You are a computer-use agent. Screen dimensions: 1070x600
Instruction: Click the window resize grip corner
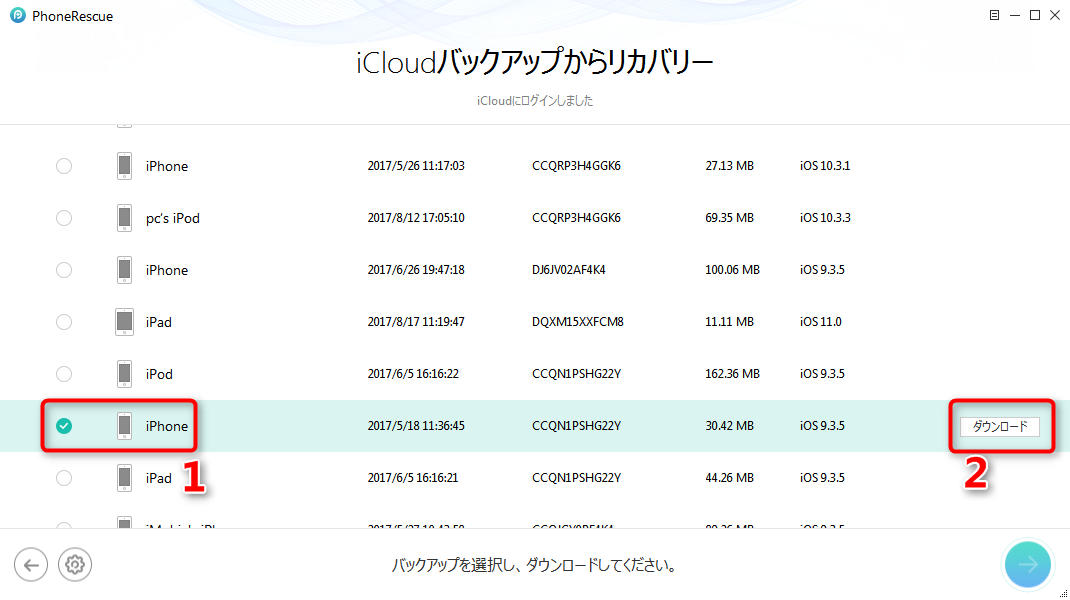pos(1064,593)
